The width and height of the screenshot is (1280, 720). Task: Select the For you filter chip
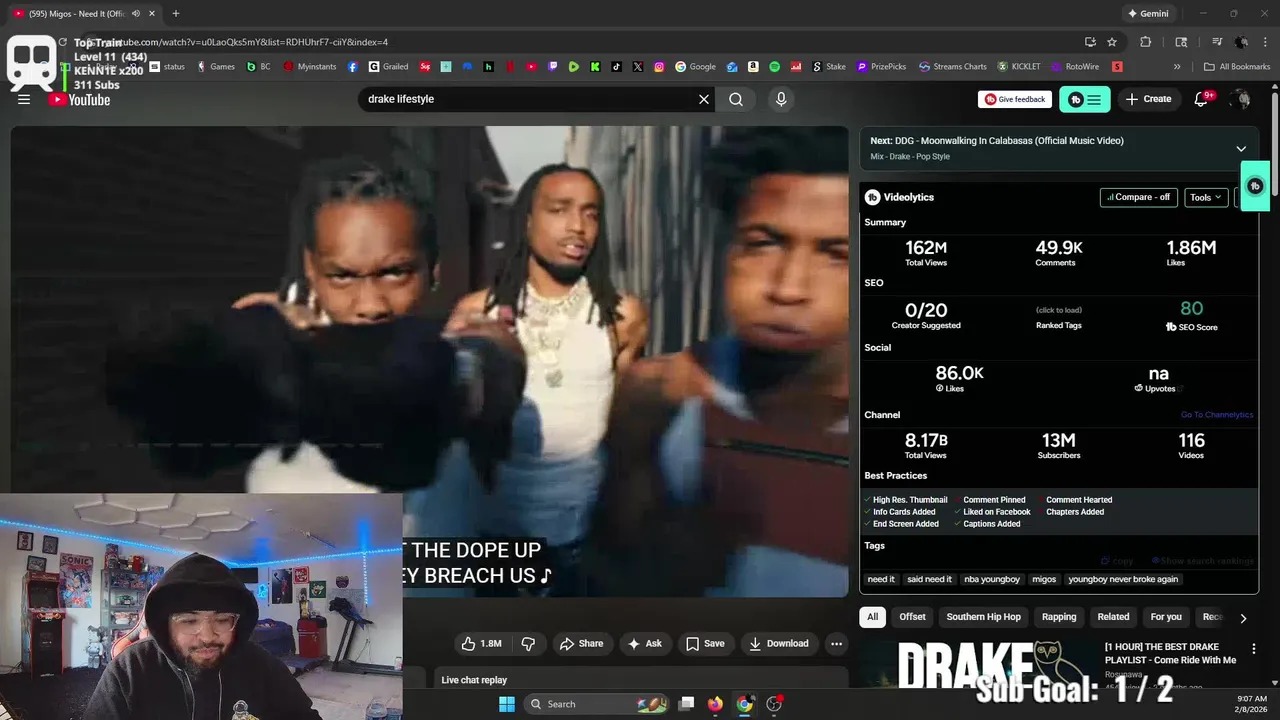pyautogui.click(x=1165, y=617)
